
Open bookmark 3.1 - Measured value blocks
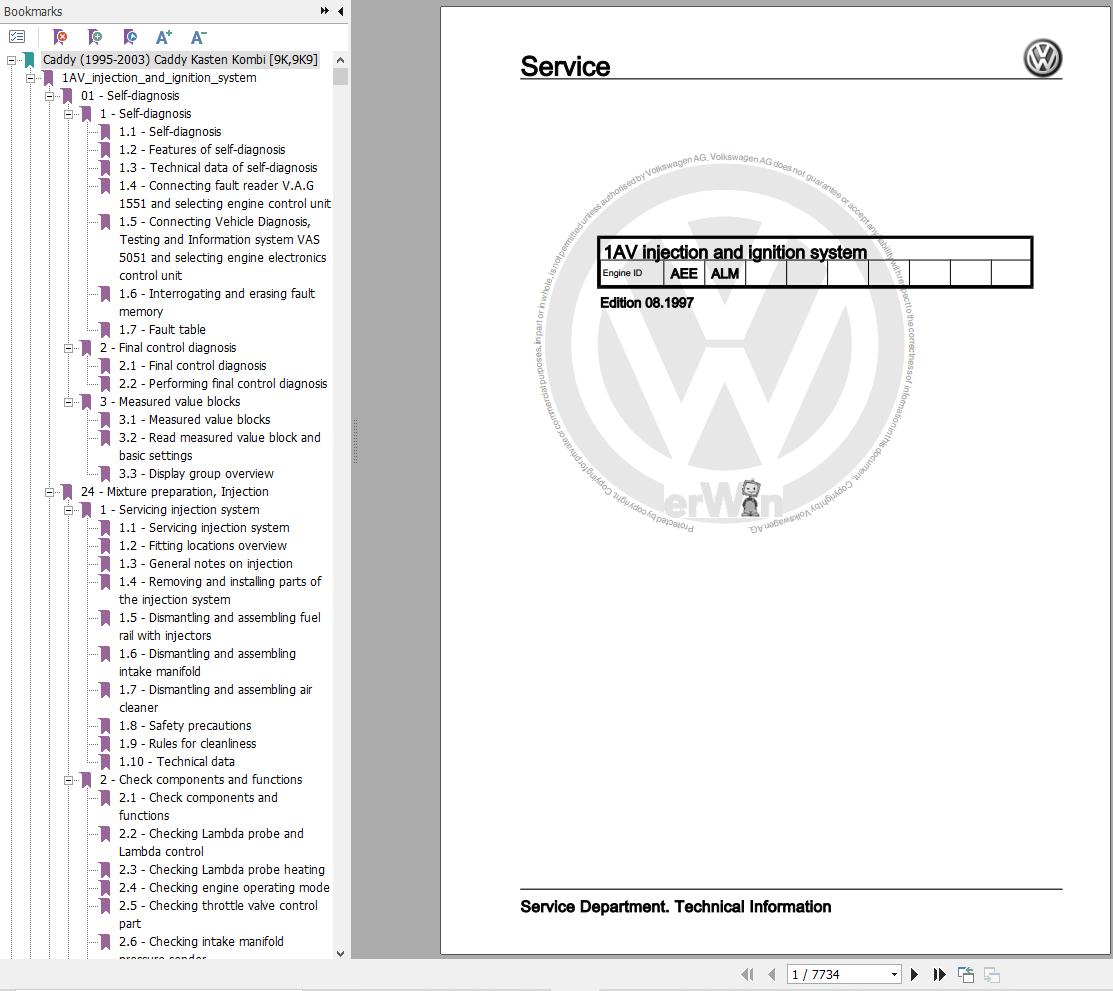click(x=194, y=420)
